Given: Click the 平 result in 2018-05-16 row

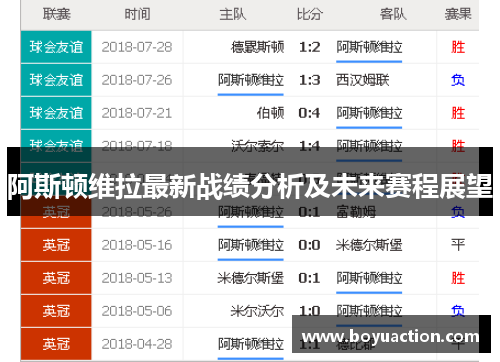Looking at the screenshot, I should click(x=458, y=245).
